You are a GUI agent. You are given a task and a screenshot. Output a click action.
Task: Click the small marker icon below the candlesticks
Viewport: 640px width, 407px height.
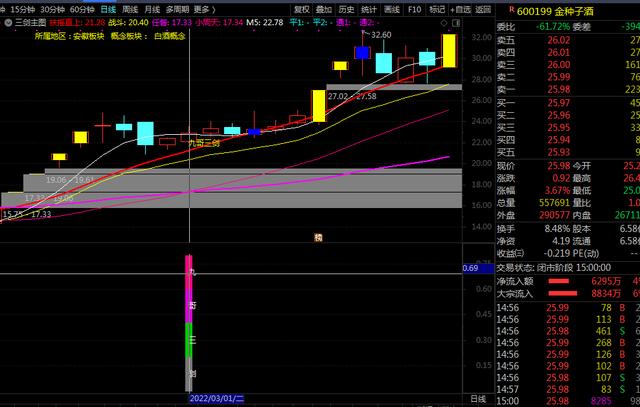[x=318, y=237]
